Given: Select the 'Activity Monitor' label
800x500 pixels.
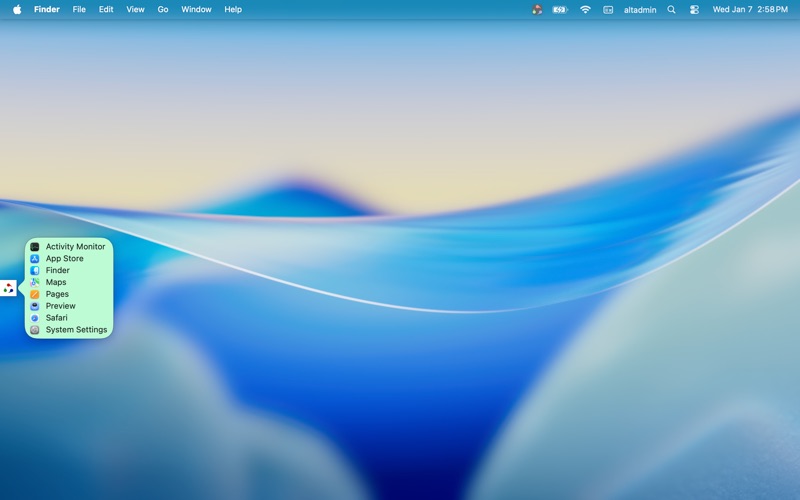Looking at the screenshot, I should [x=76, y=246].
